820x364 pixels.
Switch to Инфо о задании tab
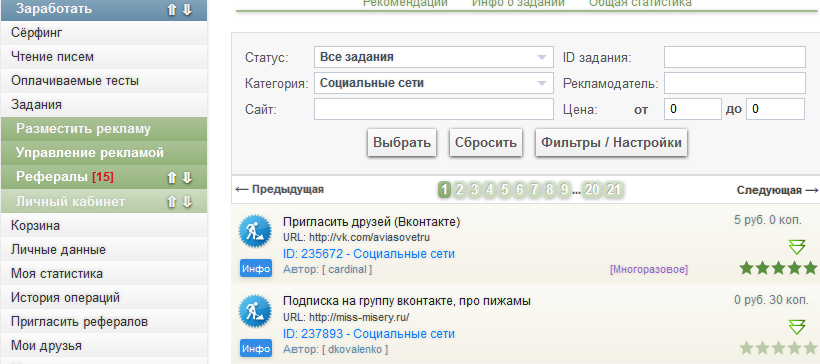click(x=518, y=3)
